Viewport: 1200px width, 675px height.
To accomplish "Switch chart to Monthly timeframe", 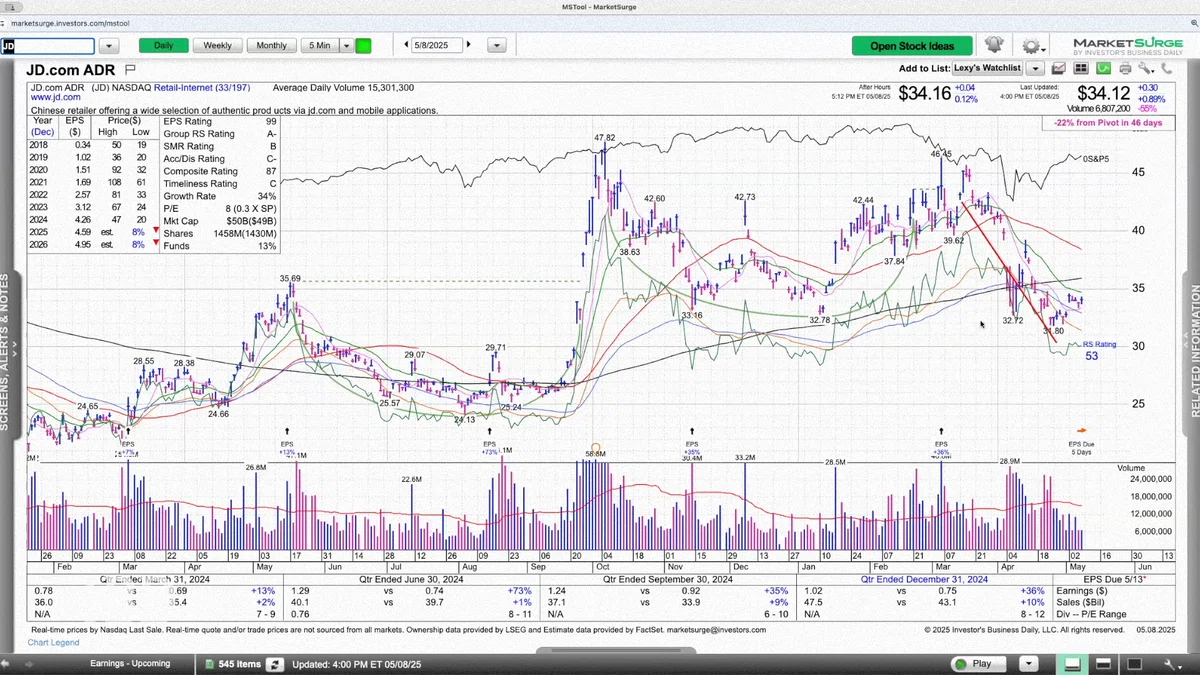I will coord(272,45).
